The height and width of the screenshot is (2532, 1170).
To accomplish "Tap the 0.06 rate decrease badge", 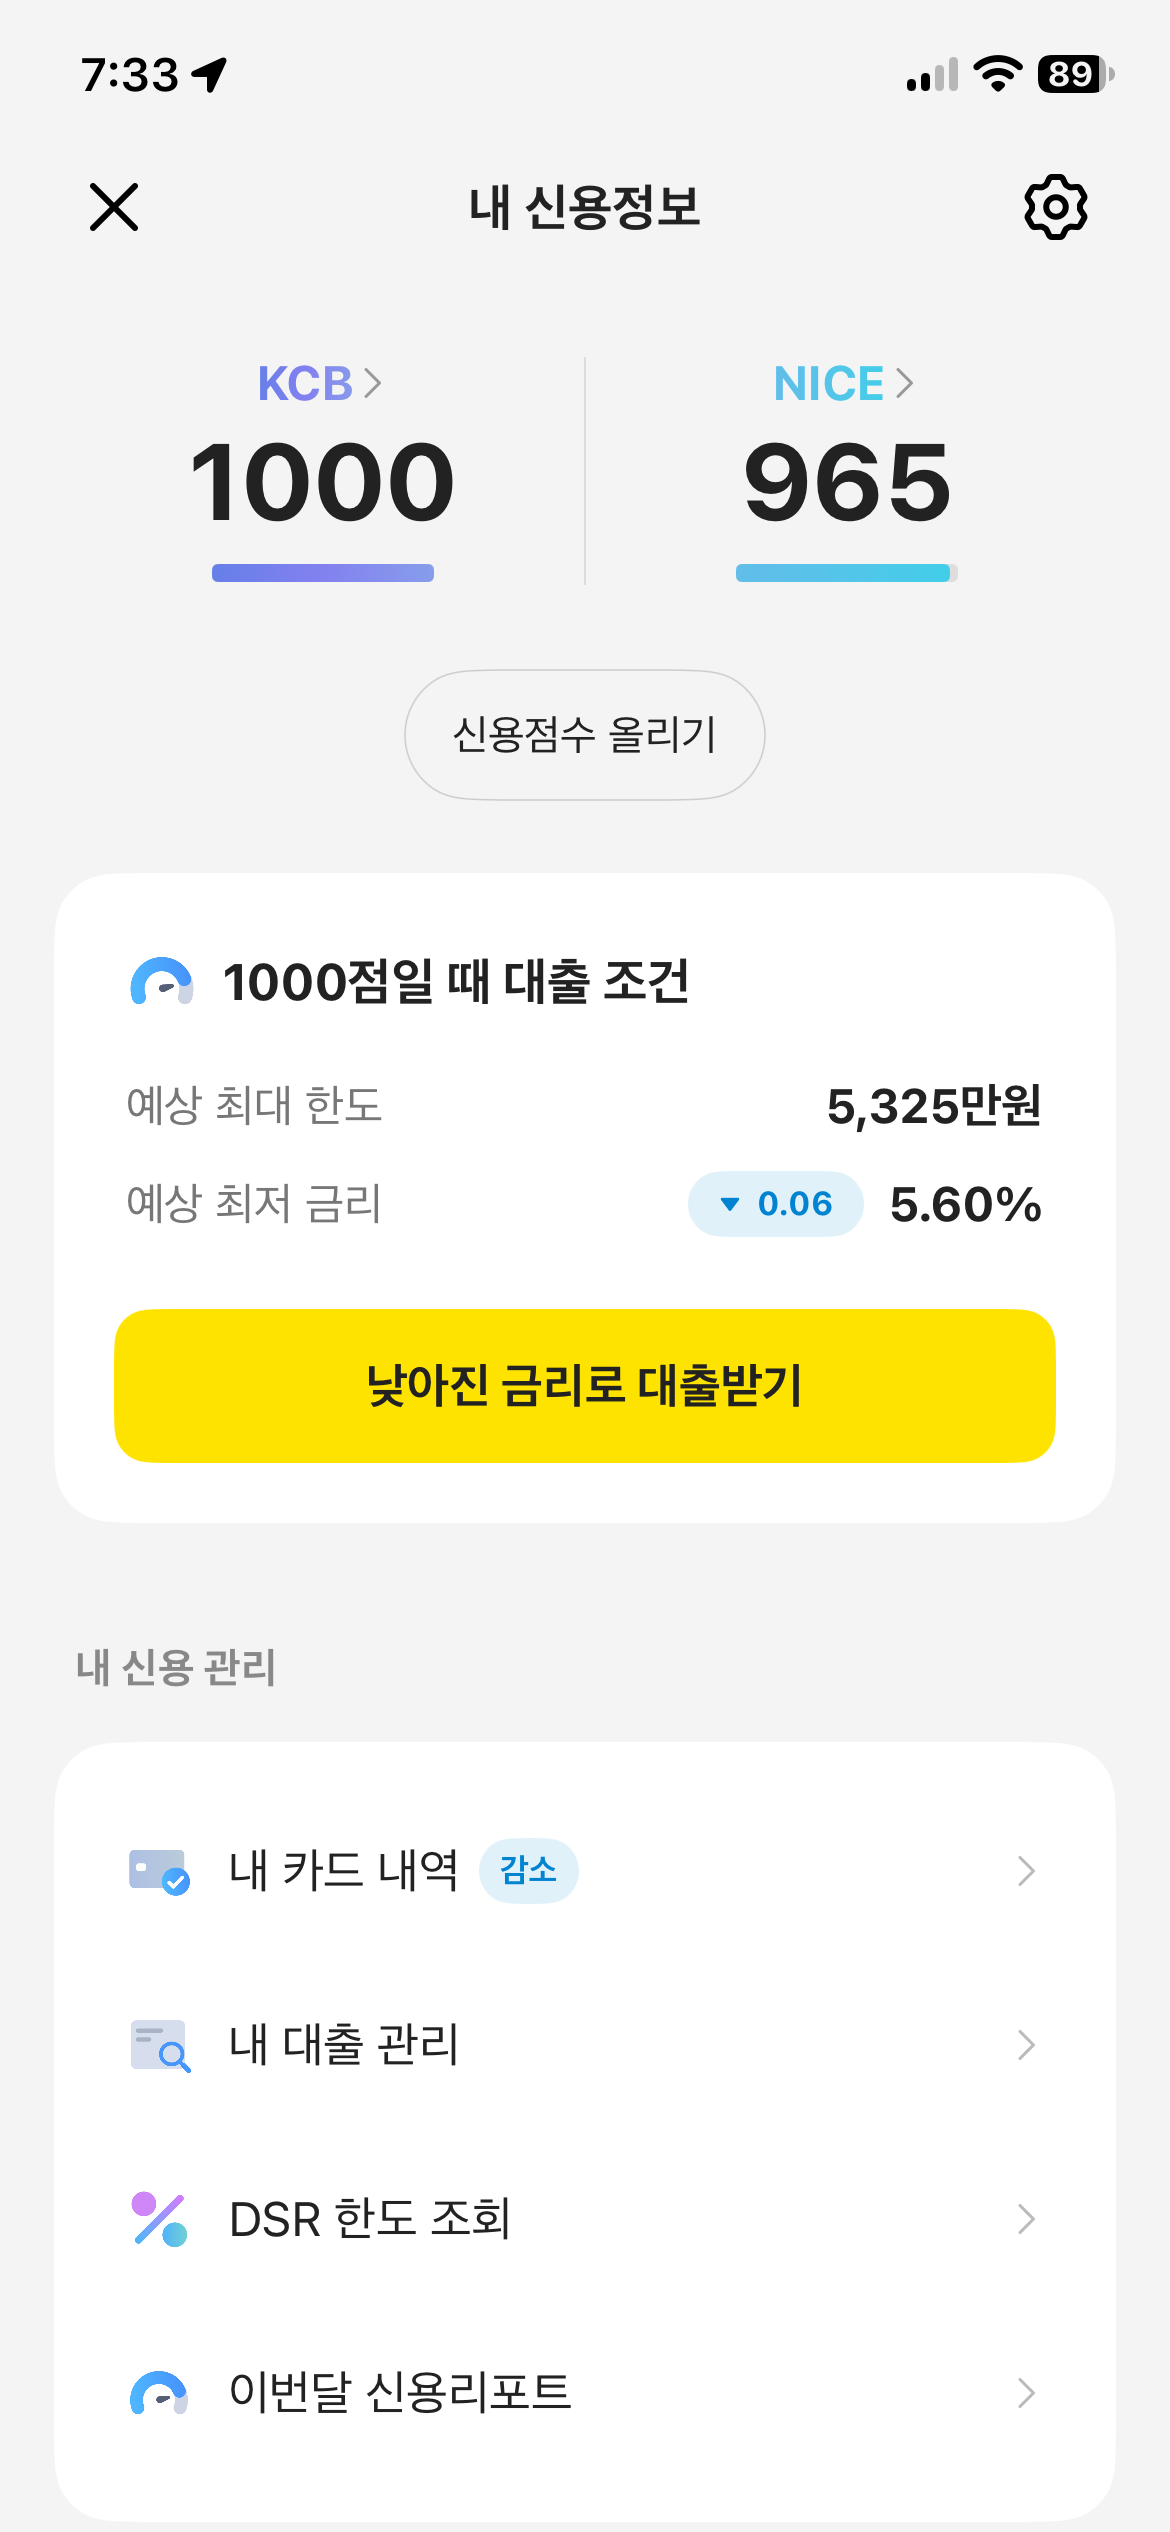I will coord(776,1204).
